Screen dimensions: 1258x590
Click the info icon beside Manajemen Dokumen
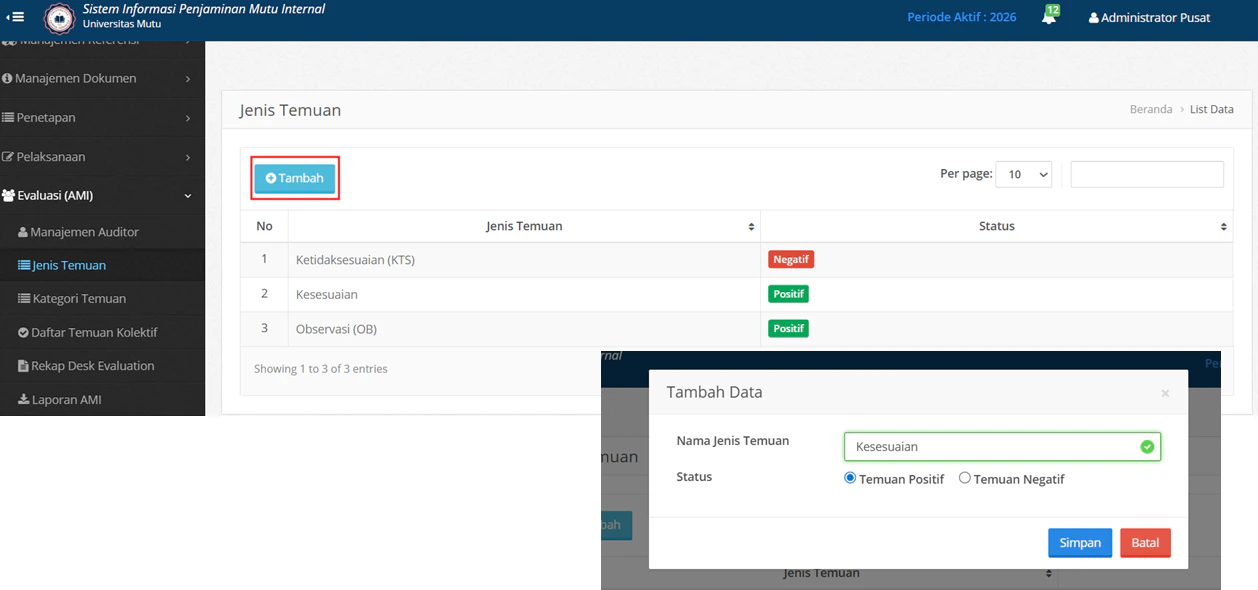(7, 78)
